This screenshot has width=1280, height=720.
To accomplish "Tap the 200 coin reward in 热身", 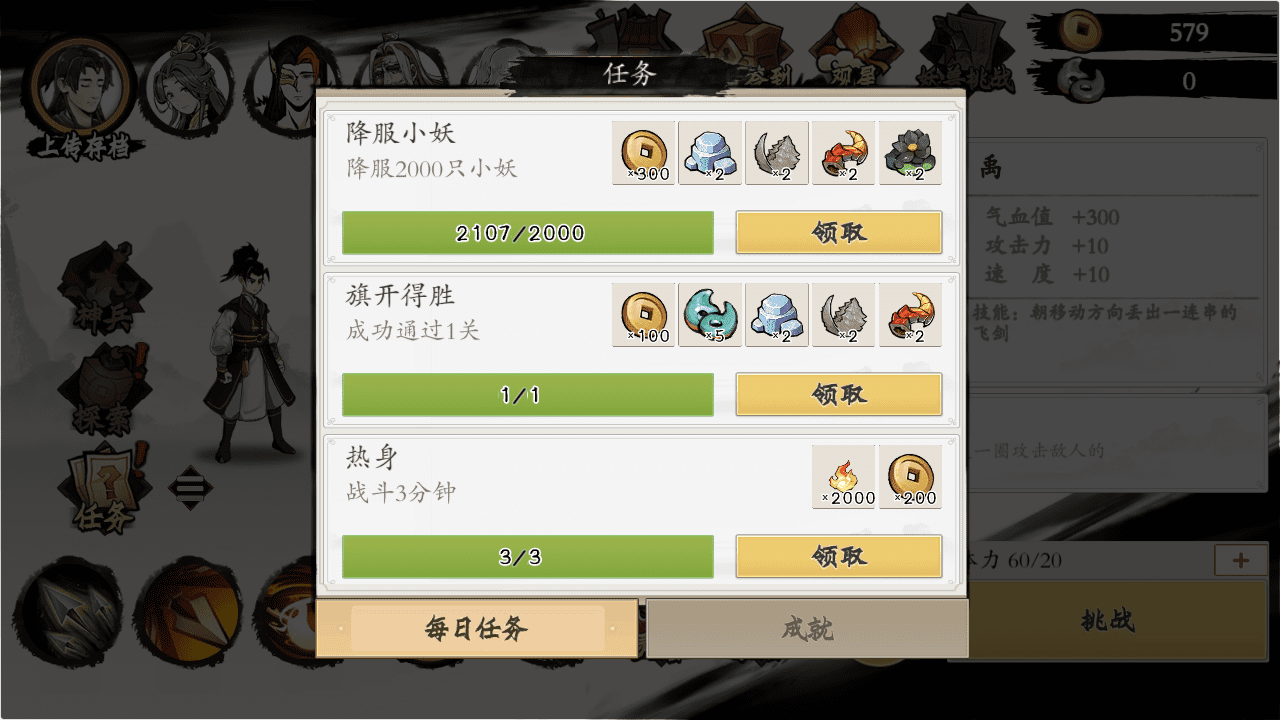I will point(910,477).
